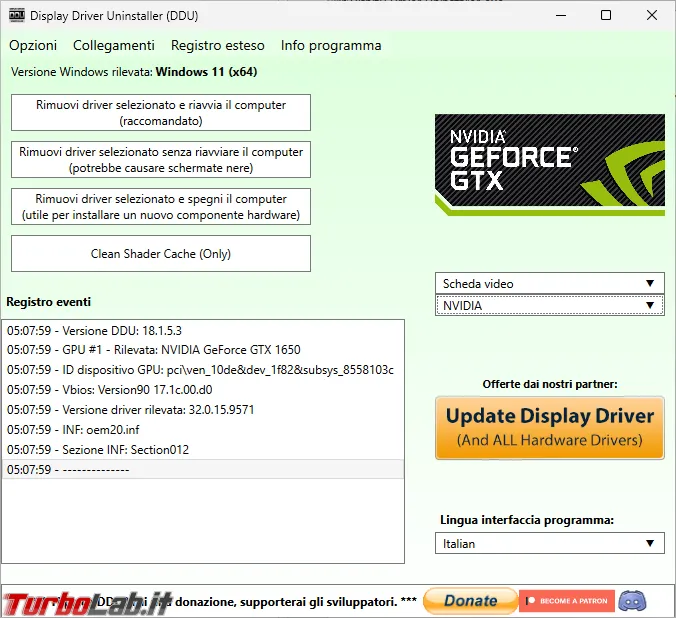Image resolution: width=676 pixels, height=618 pixels.
Task: Click Rimuovi driver e spegni il computer button
Action: click(x=161, y=207)
